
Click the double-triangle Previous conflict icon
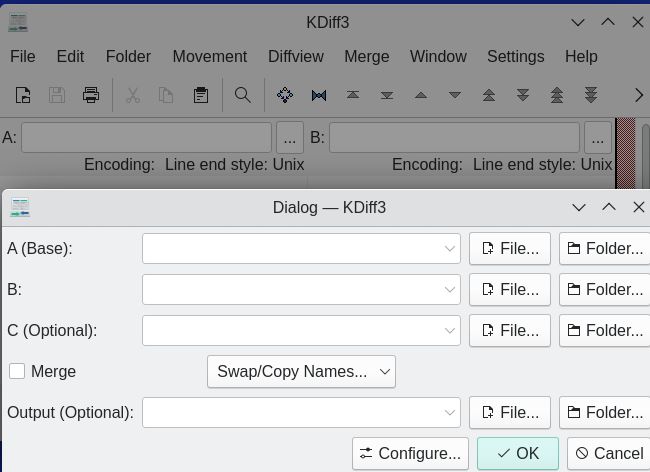(489, 95)
